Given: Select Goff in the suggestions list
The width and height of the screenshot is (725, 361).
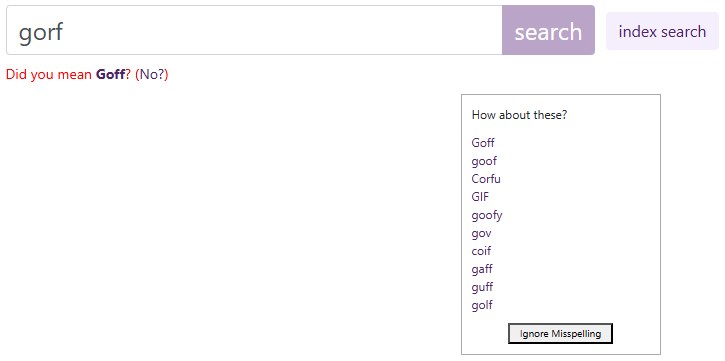Looking at the screenshot, I should tap(483, 143).
